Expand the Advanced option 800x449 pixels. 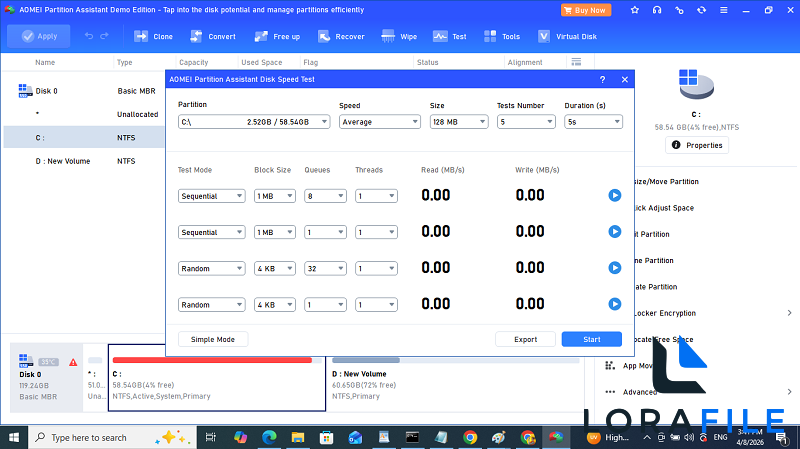coord(789,392)
